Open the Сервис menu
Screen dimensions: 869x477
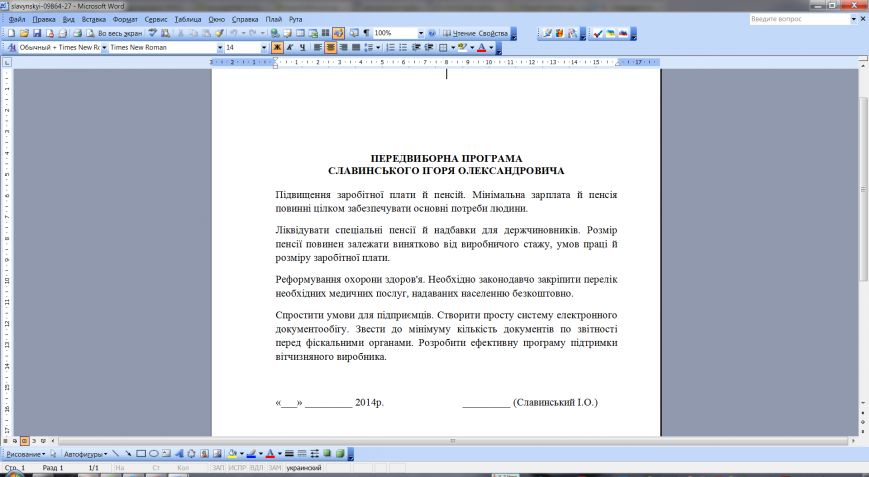[x=156, y=19]
